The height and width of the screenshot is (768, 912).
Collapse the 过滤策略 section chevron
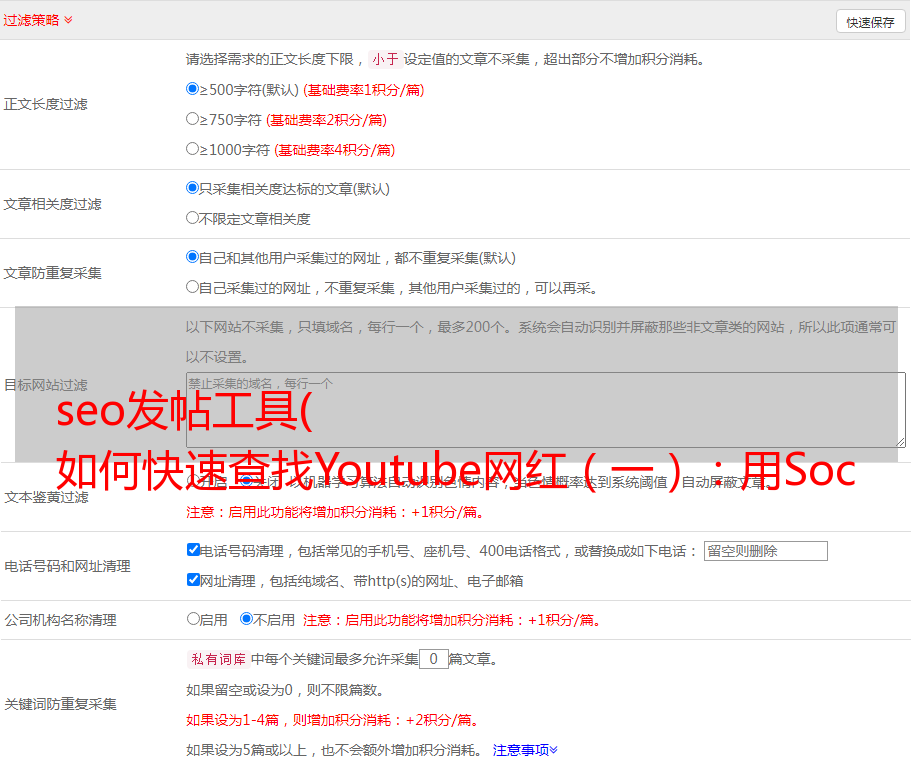(68, 20)
